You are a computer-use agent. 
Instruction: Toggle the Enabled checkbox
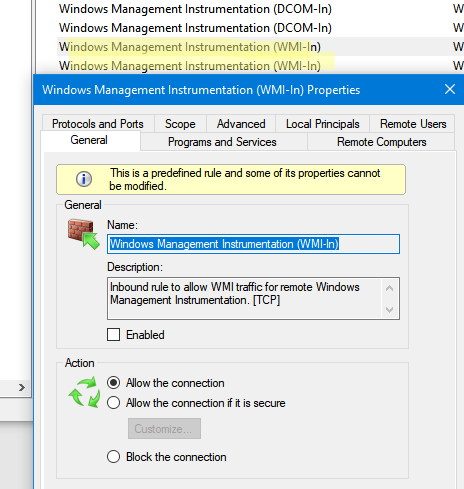113,334
